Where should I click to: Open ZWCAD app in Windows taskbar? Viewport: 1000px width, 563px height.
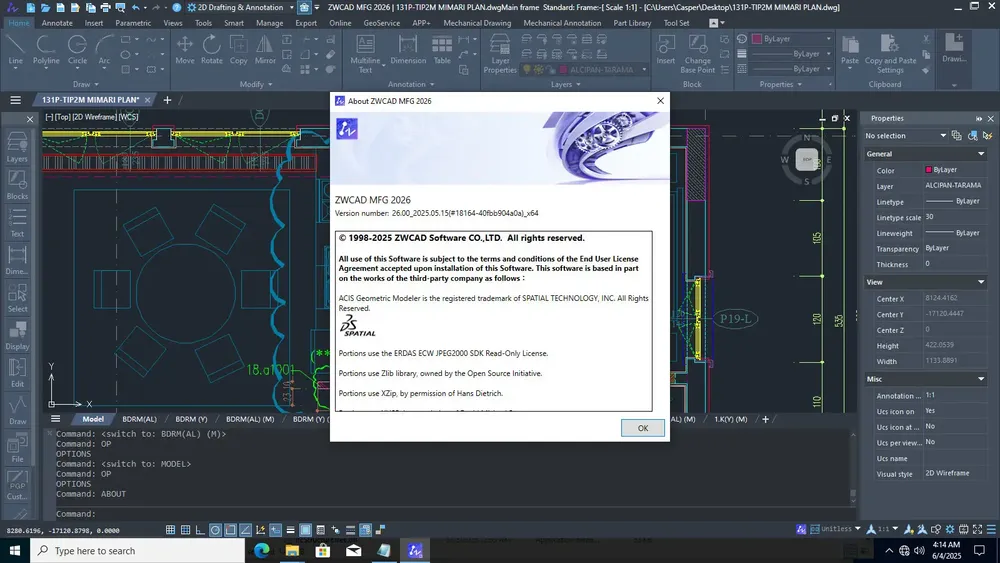415,550
